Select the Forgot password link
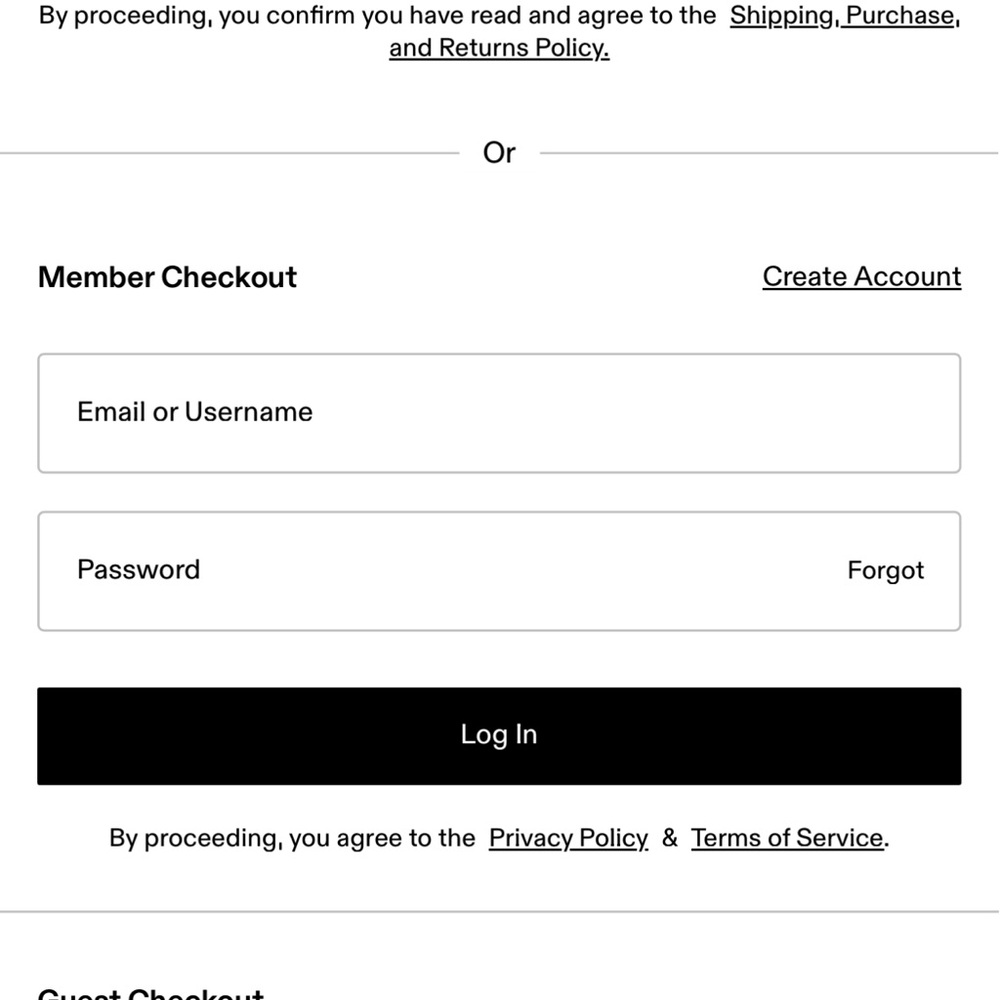The height and width of the screenshot is (1000, 1000). (x=885, y=571)
